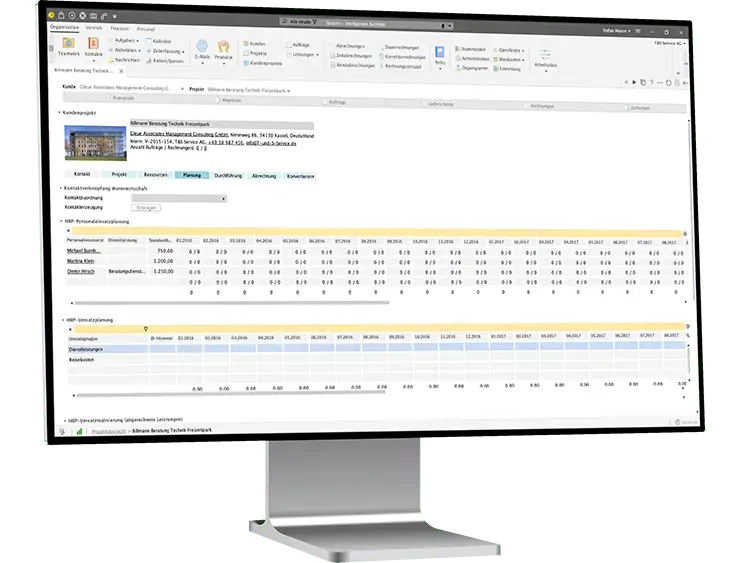Open Dieter Hirsch resource link
The height and width of the screenshot is (563, 740).
click(x=81, y=271)
